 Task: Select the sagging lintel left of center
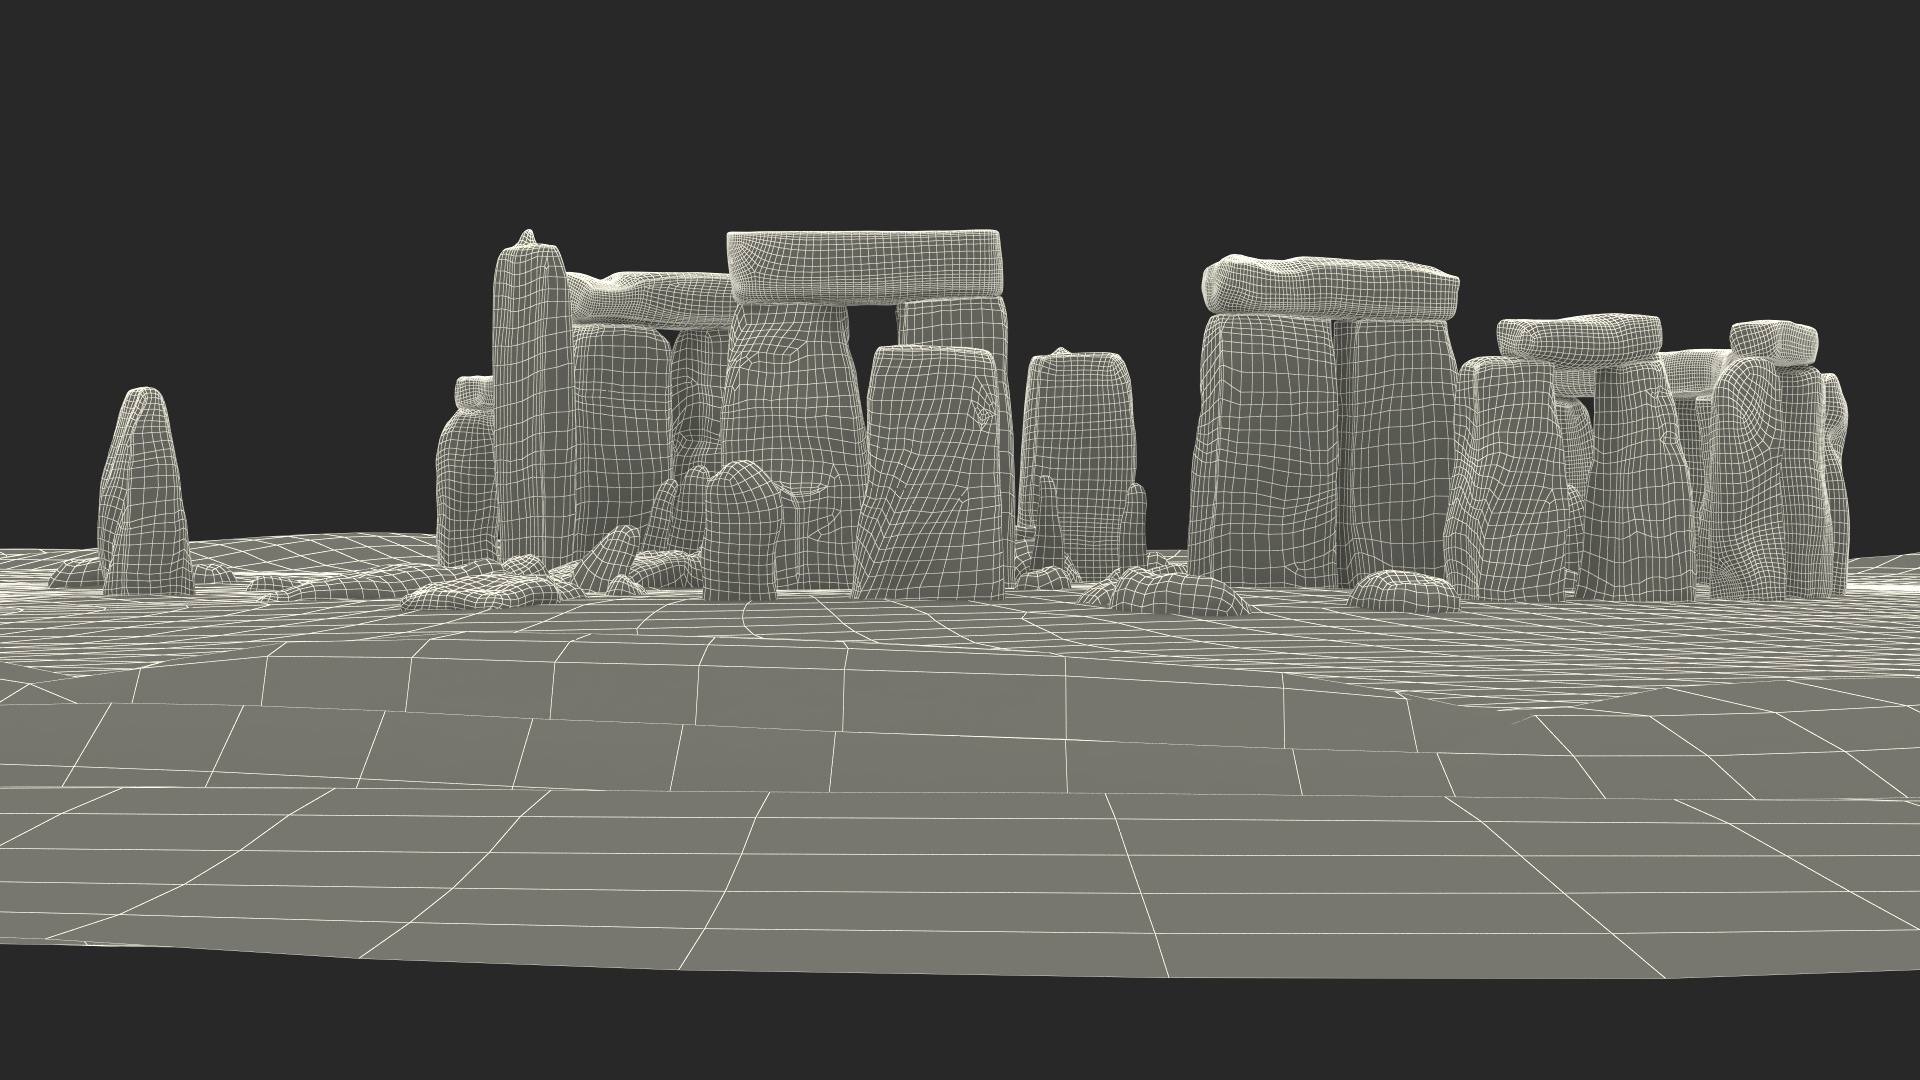[650, 299]
